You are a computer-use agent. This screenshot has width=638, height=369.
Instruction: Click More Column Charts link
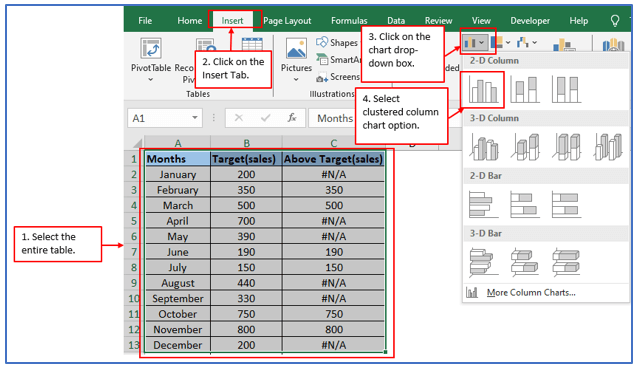click(x=531, y=293)
